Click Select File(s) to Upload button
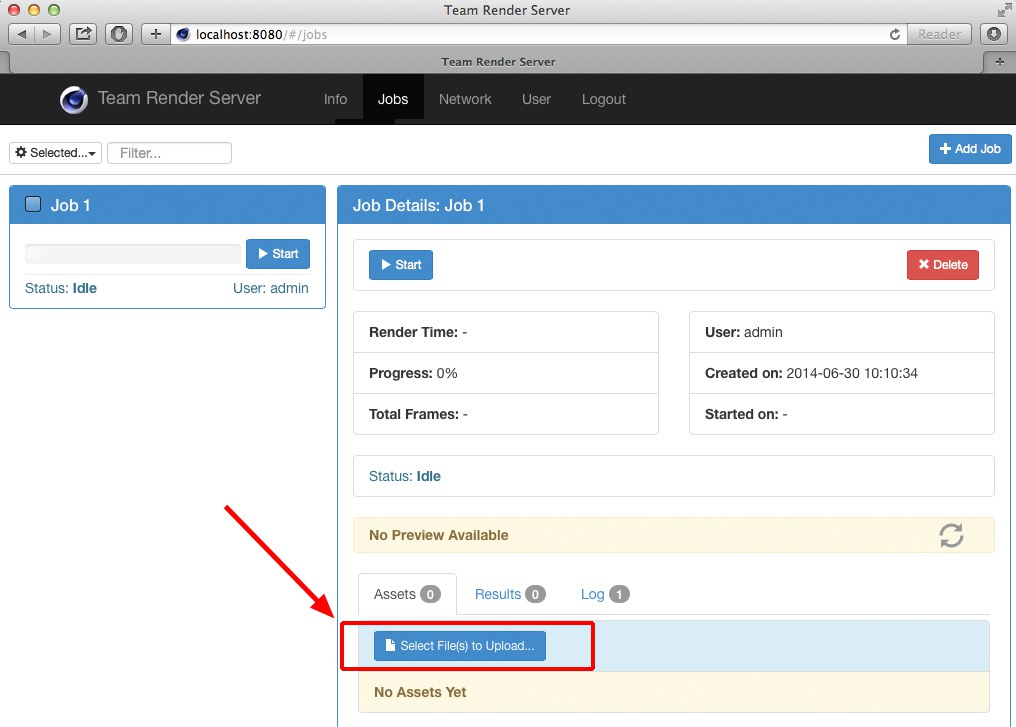The width and height of the screenshot is (1016, 727). click(x=460, y=646)
